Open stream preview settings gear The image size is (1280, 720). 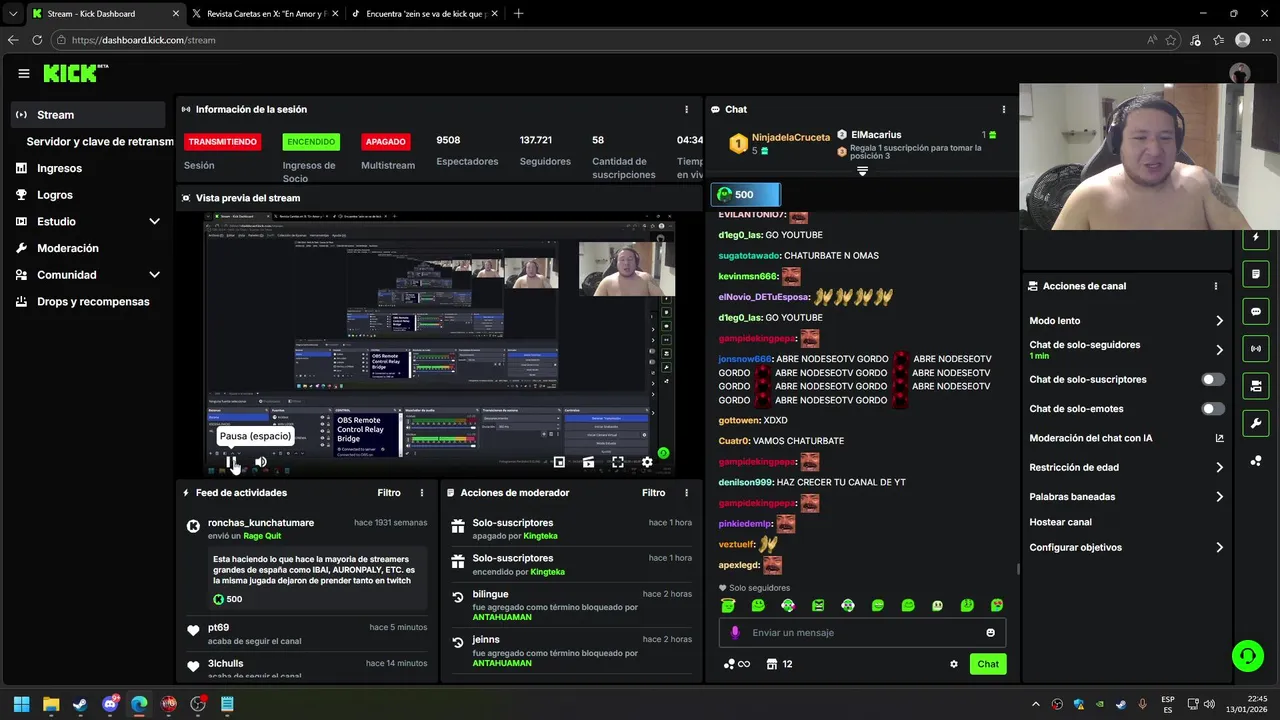[647, 462]
